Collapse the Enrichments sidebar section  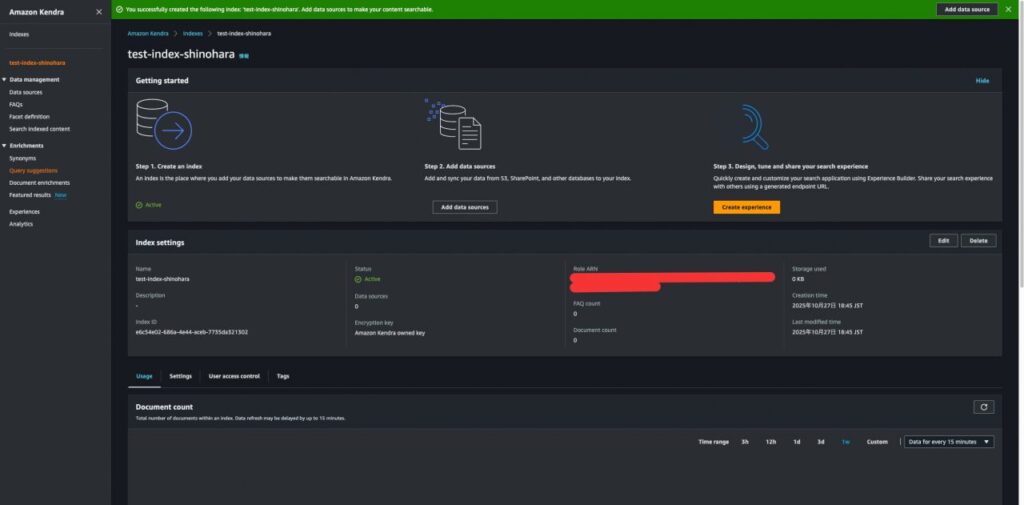coord(5,146)
